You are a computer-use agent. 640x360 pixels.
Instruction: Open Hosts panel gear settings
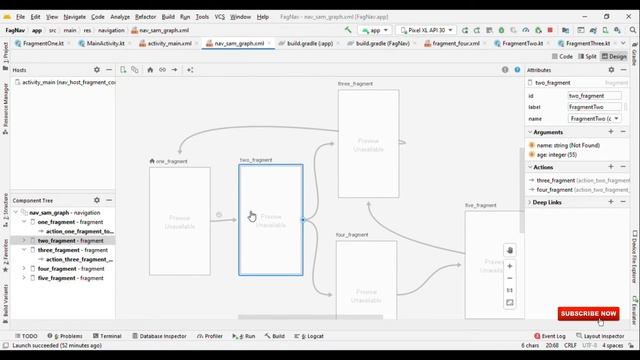click(97, 70)
